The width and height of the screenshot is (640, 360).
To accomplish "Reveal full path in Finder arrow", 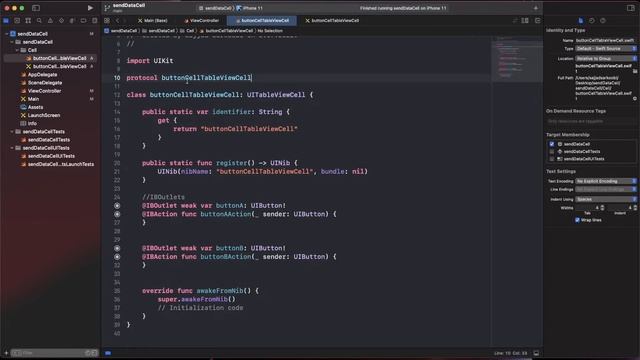I will [635, 98].
